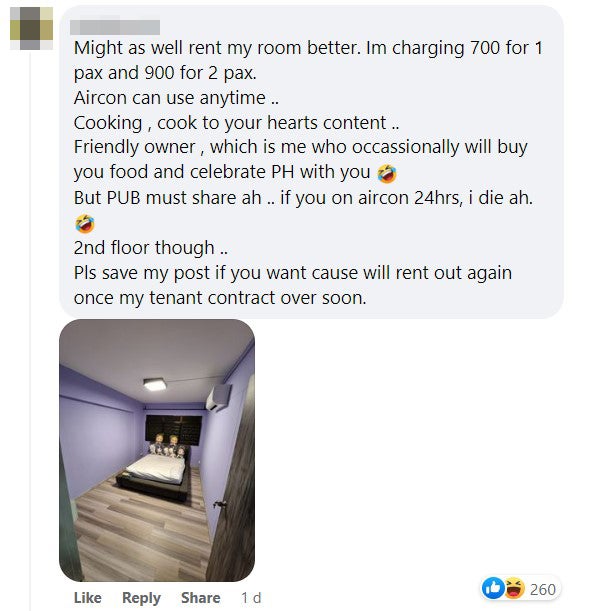The width and height of the screenshot is (607, 611).
Task: Click the wall aircon unit in the photo
Action: coord(219,397)
